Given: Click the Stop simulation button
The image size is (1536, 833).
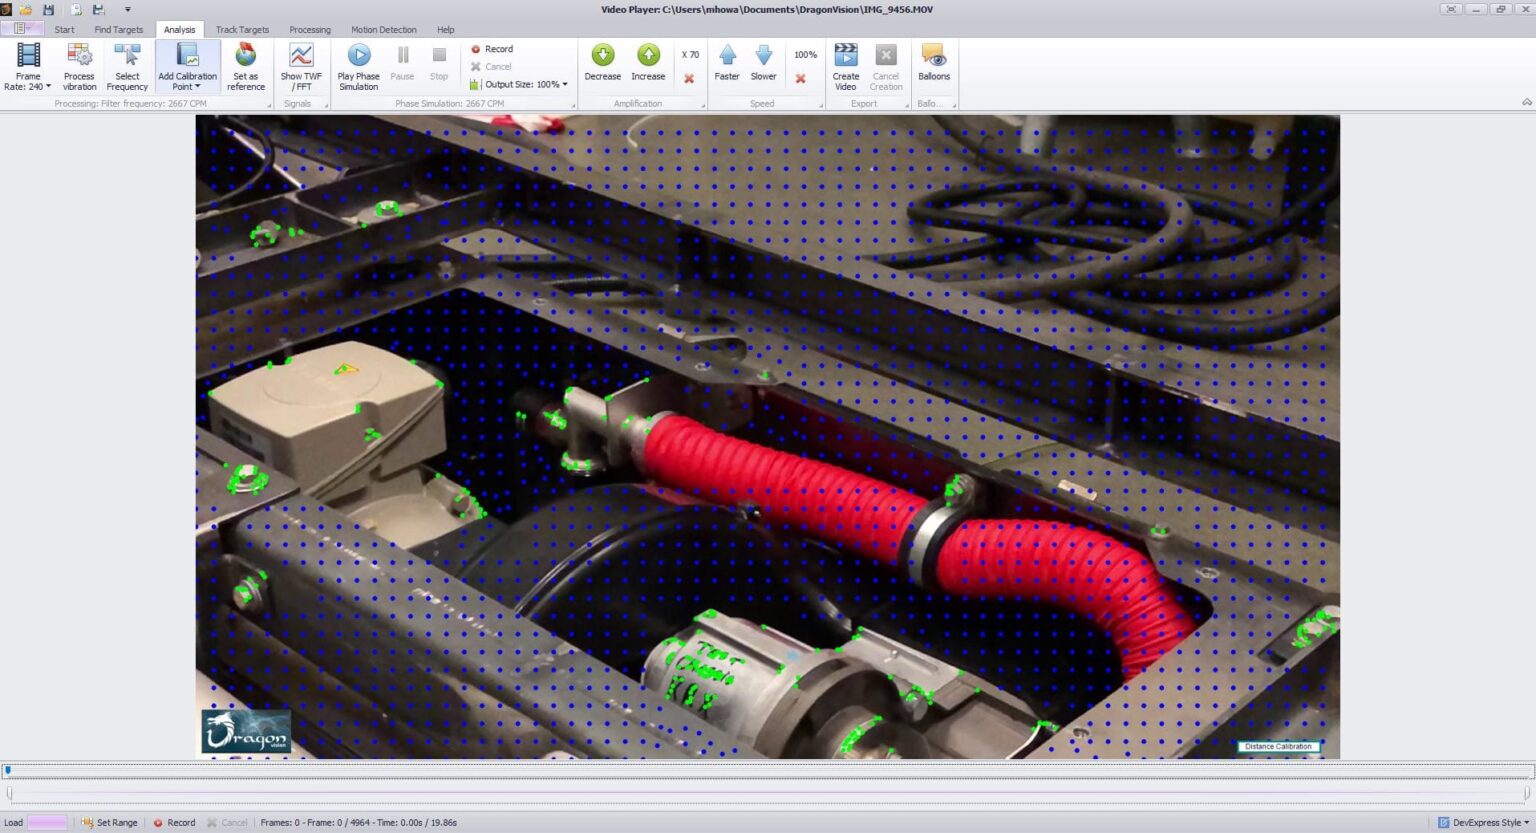Looking at the screenshot, I should pos(439,62).
